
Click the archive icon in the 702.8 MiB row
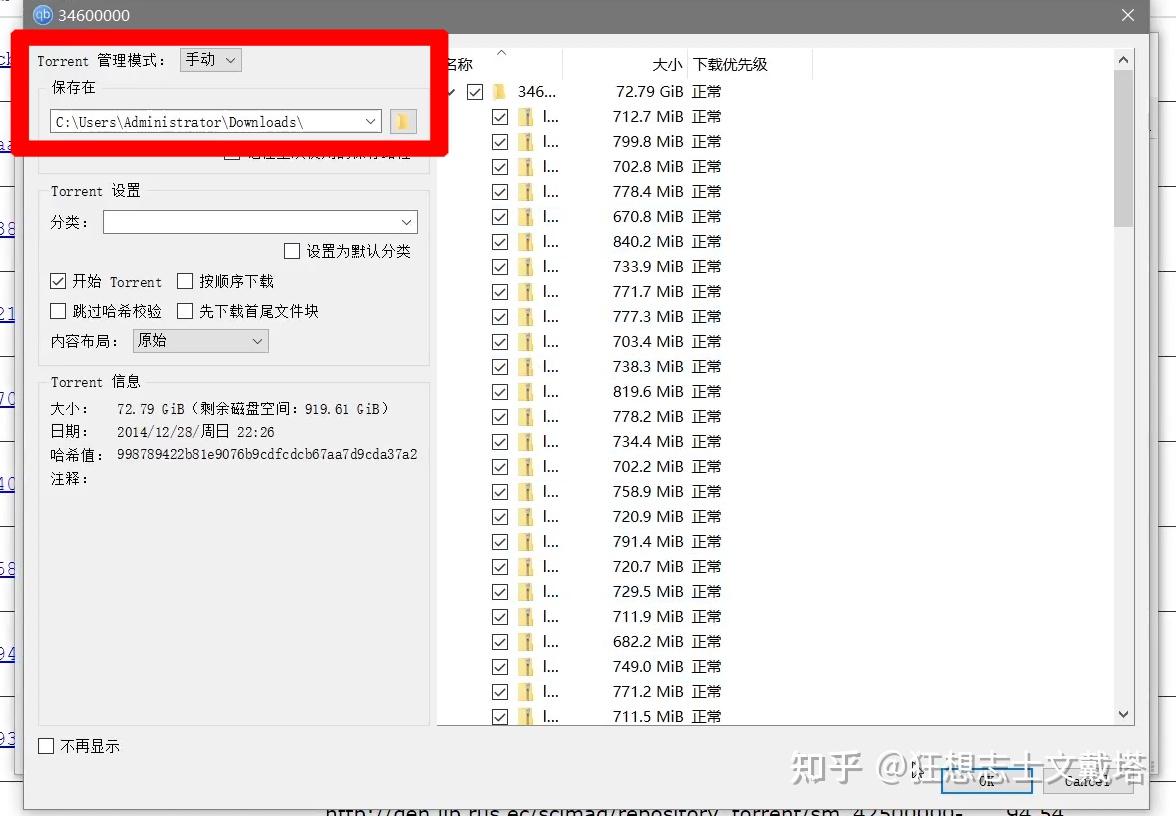(526, 166)
